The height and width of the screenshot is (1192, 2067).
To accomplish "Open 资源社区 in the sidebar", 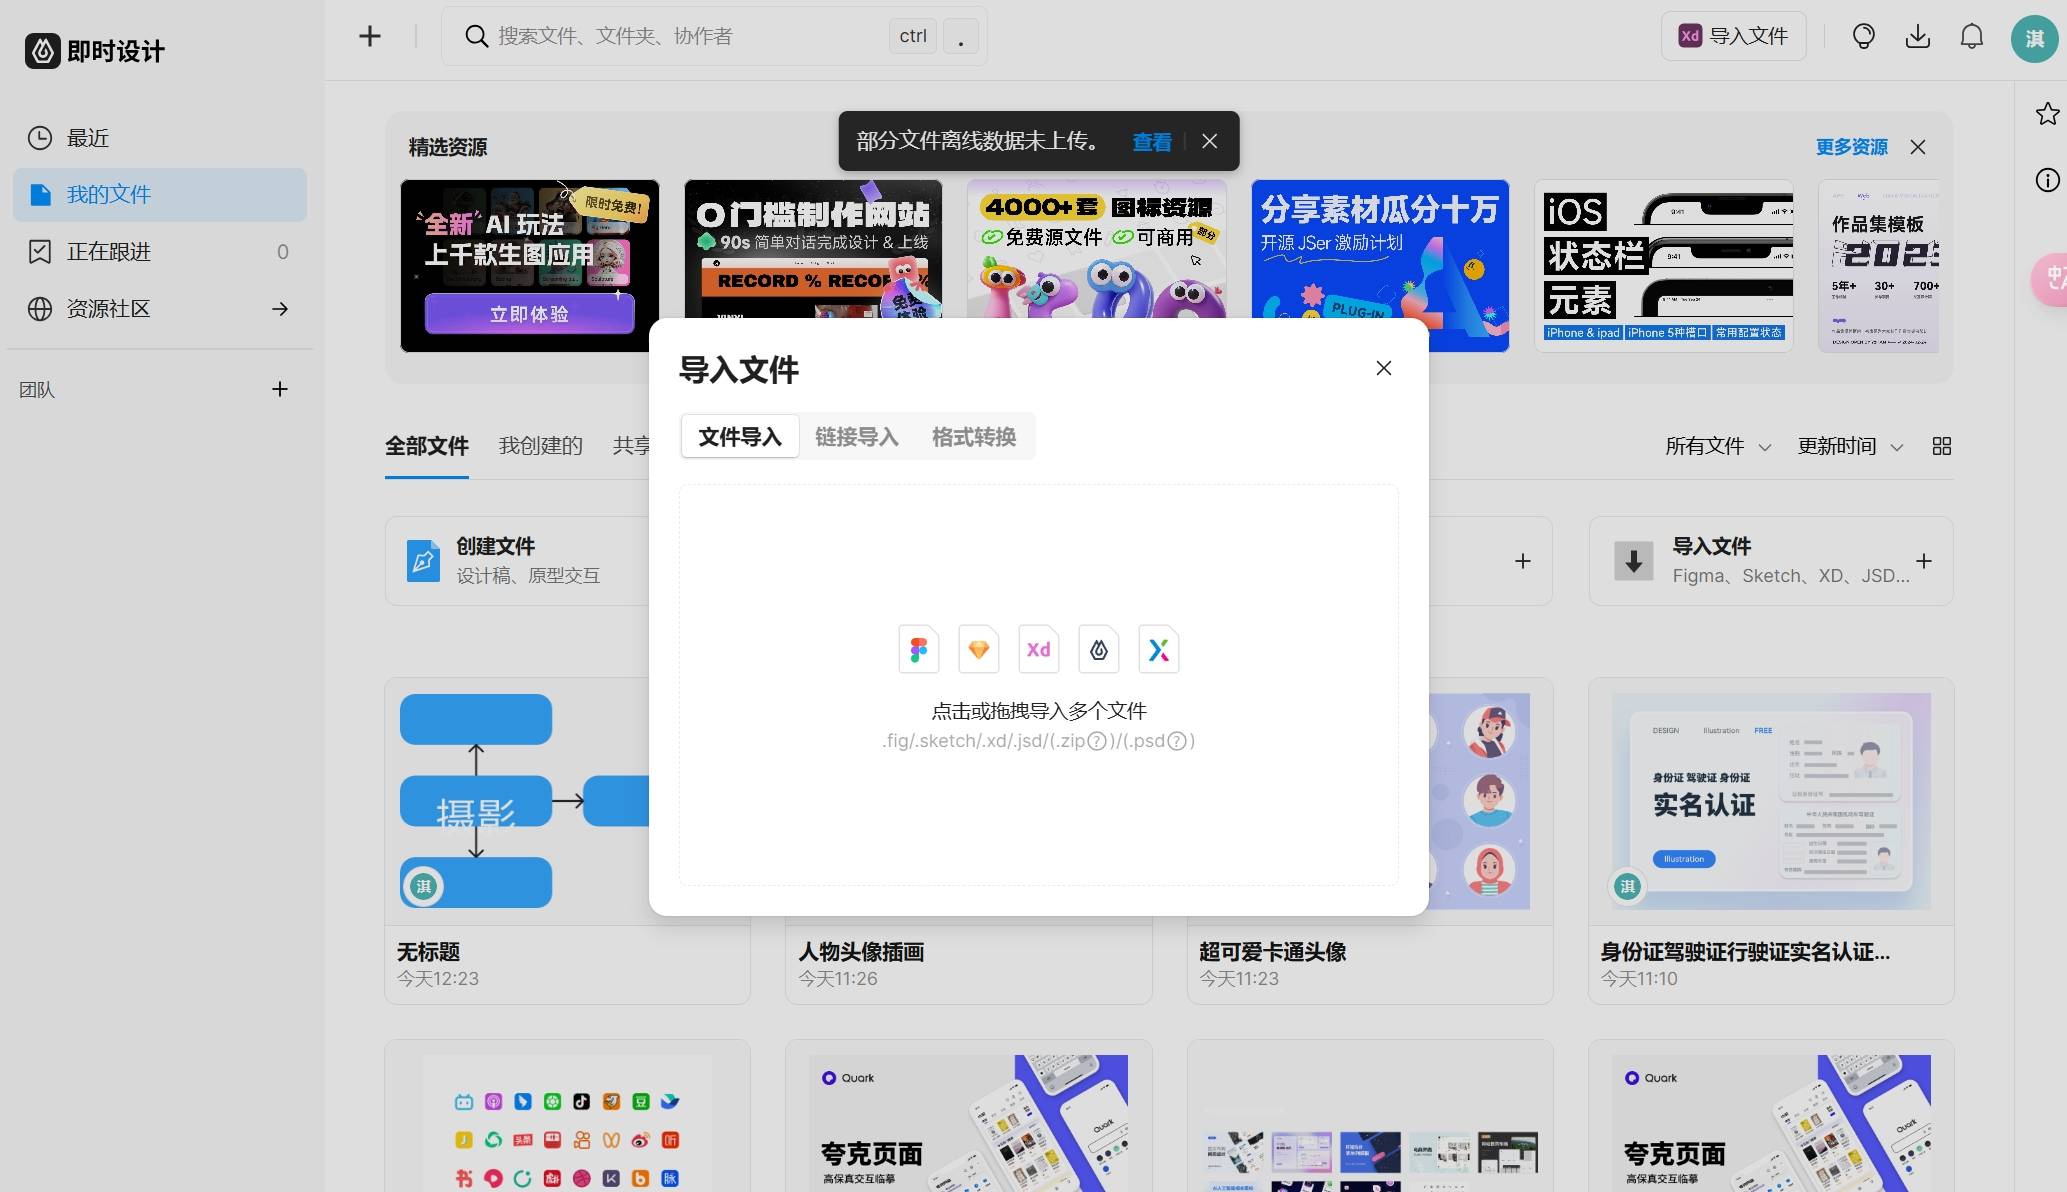I will 160,309.
